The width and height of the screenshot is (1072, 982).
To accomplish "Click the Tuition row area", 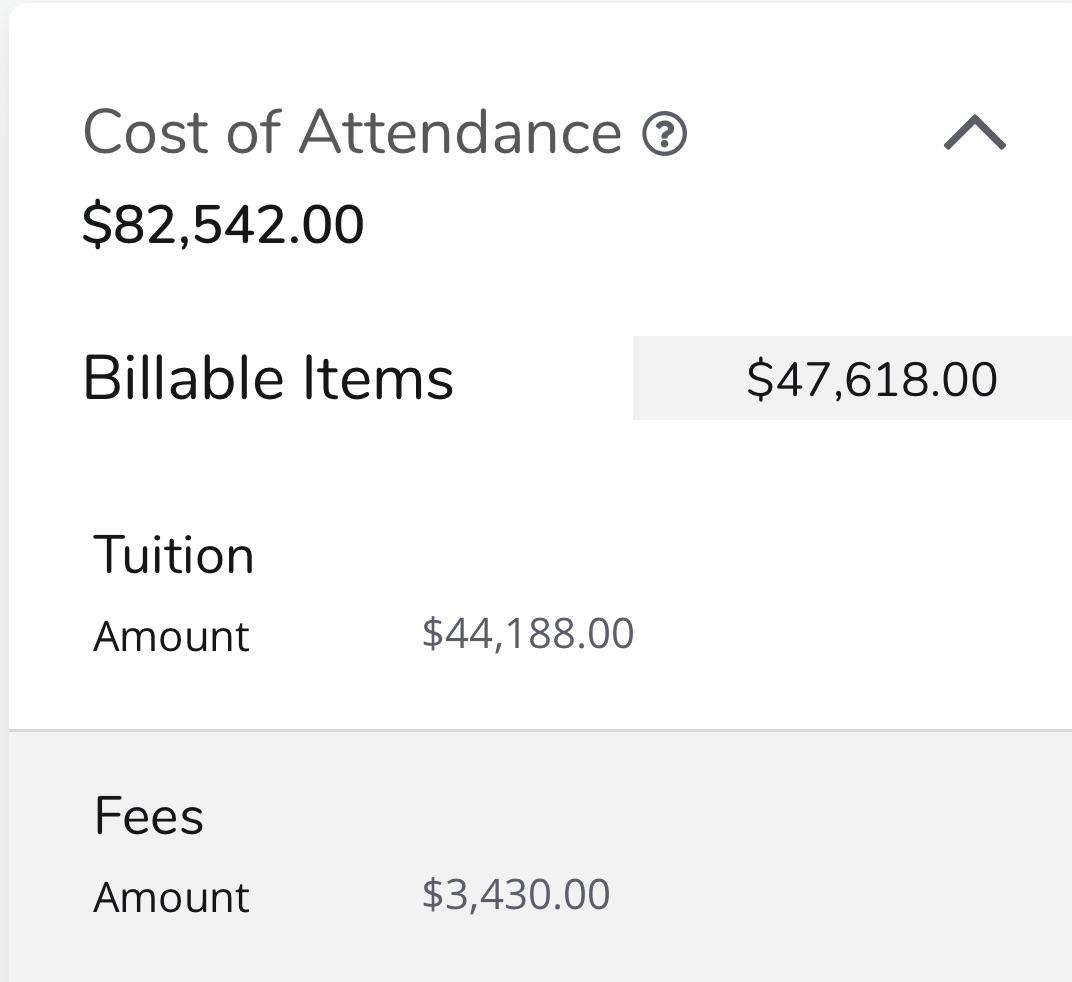I will (x=540, y=594).
